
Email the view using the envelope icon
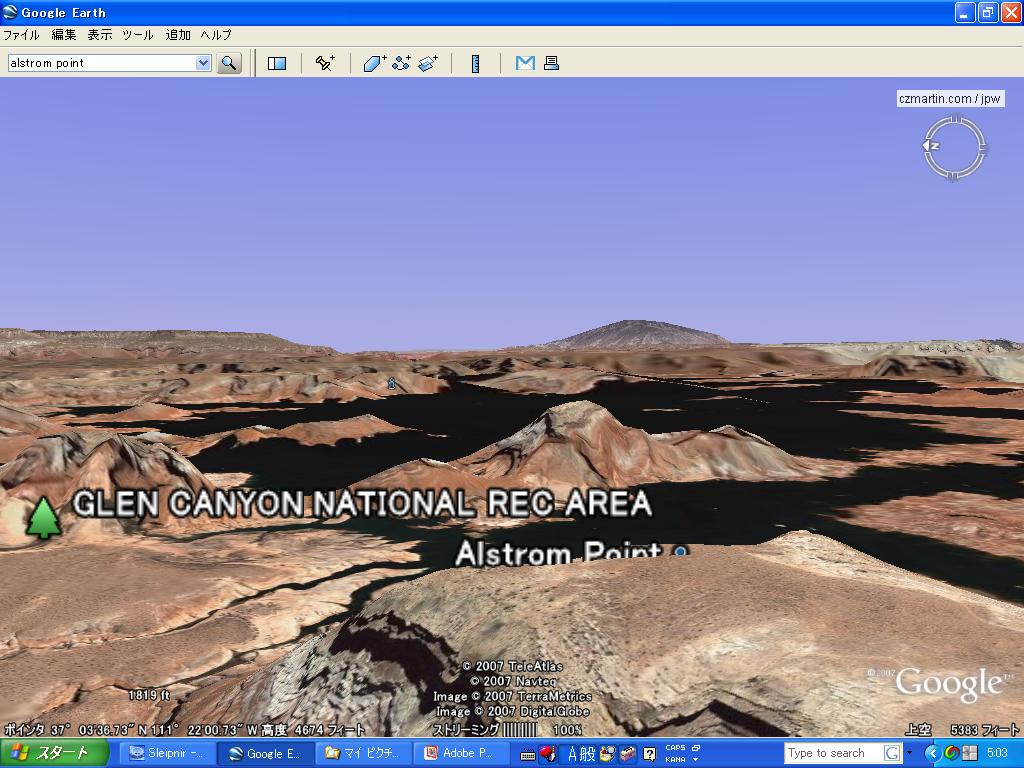point(525,63)
